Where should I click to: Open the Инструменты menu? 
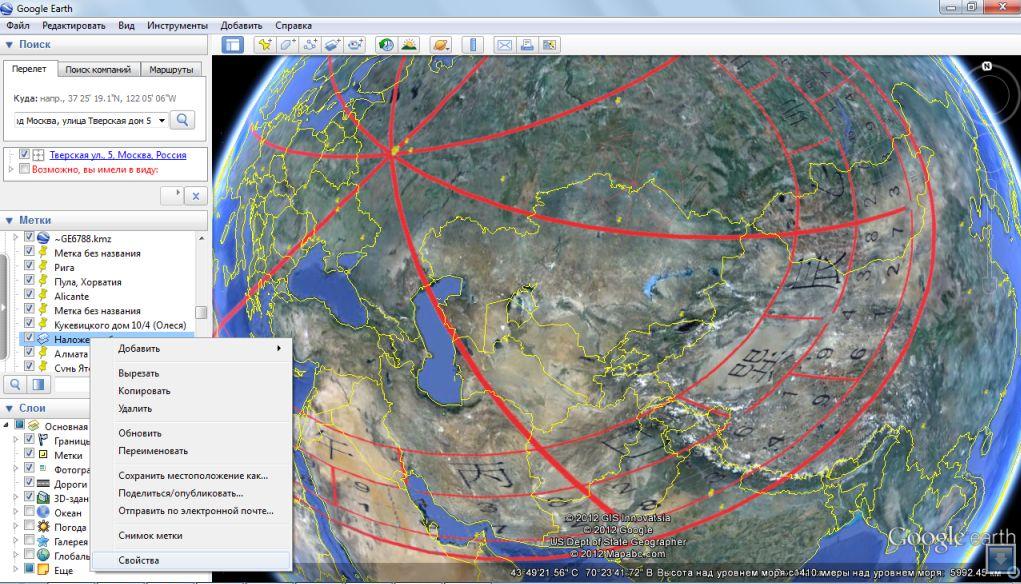pos(177,25)
